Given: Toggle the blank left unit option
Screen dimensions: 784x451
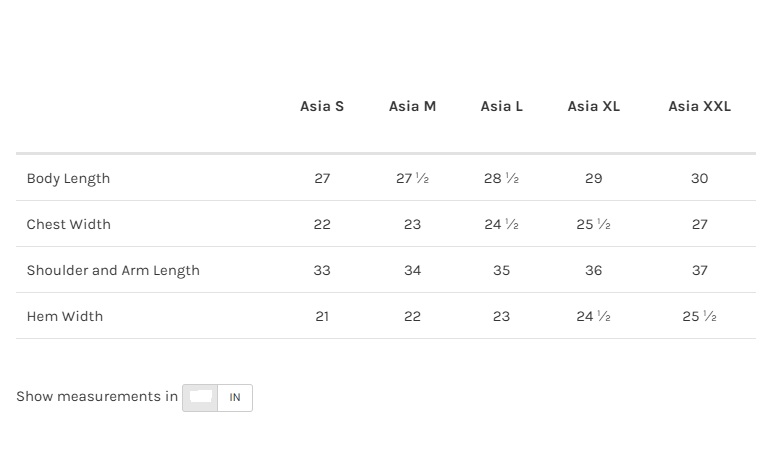Looking at the screenshot, I should [x=201, y=398].
